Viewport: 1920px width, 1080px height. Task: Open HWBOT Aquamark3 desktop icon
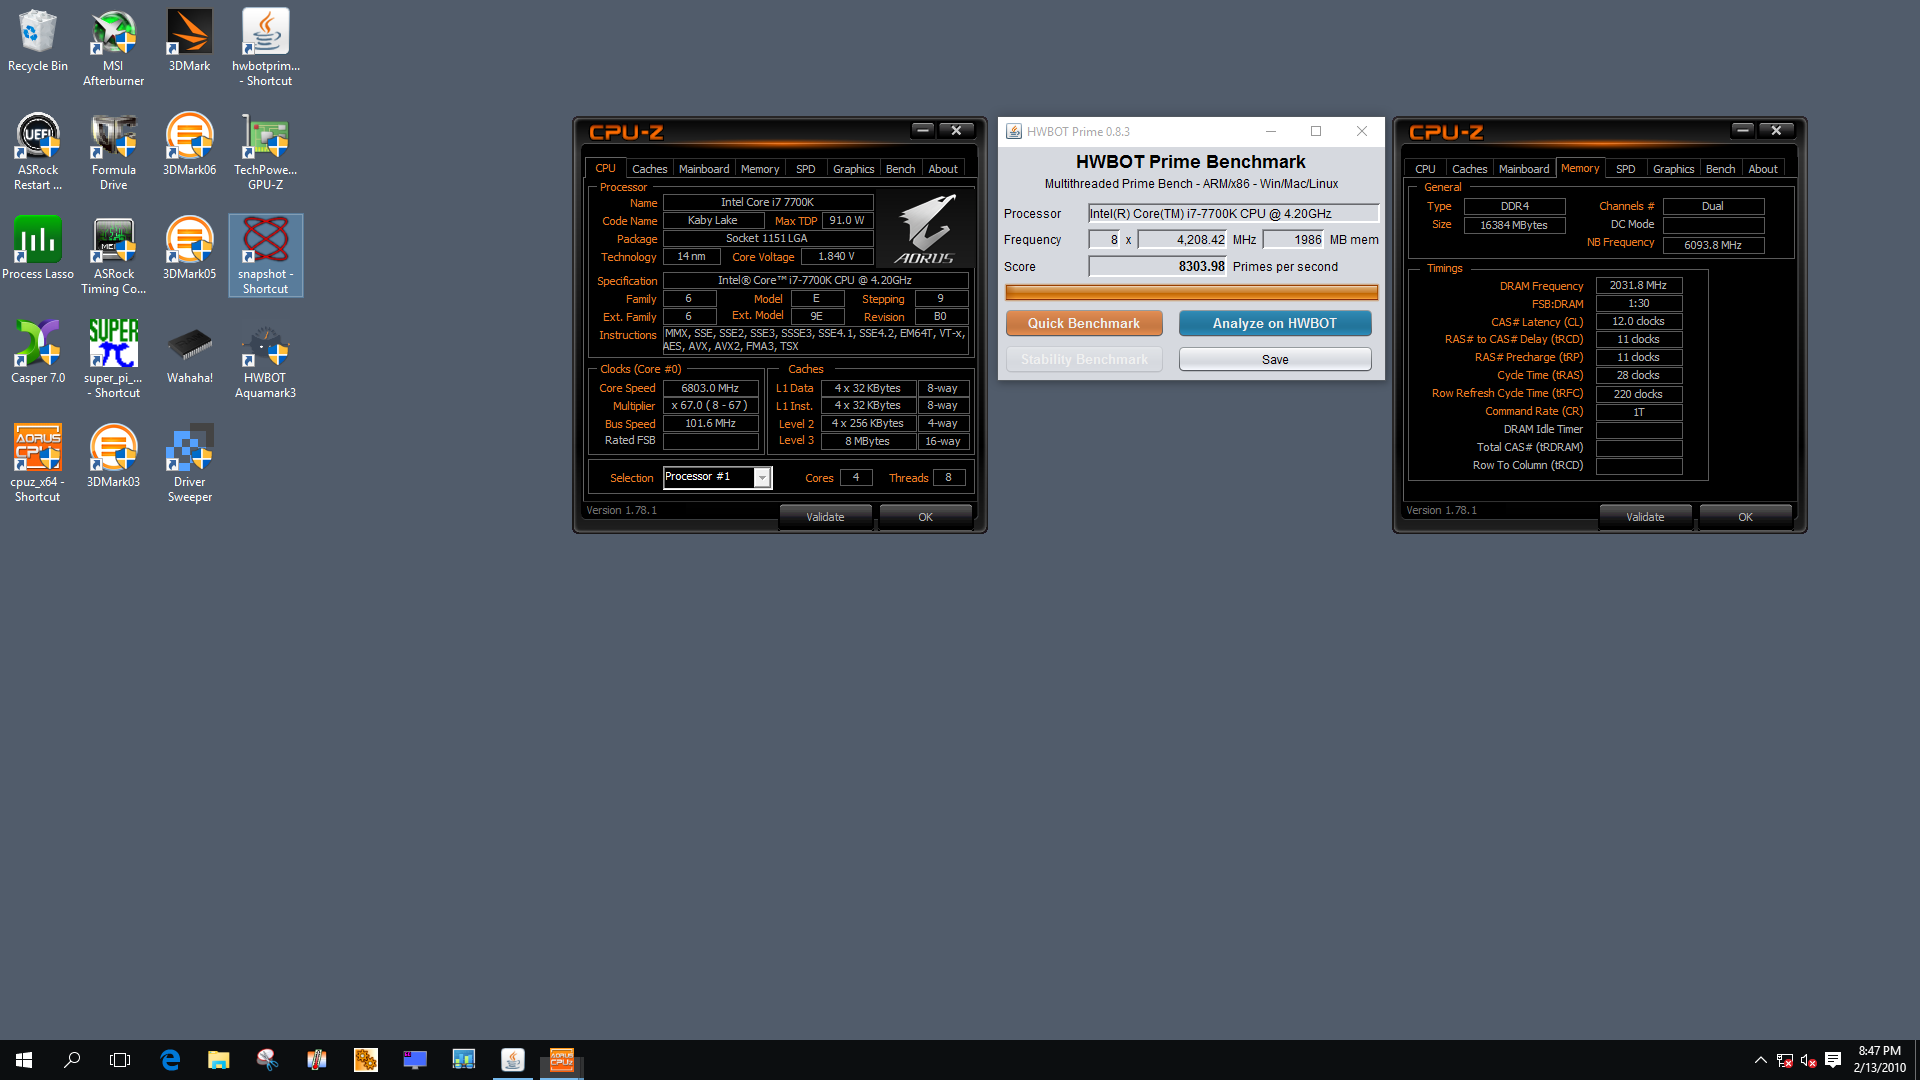pyautogui.click(x=265, y=360)
